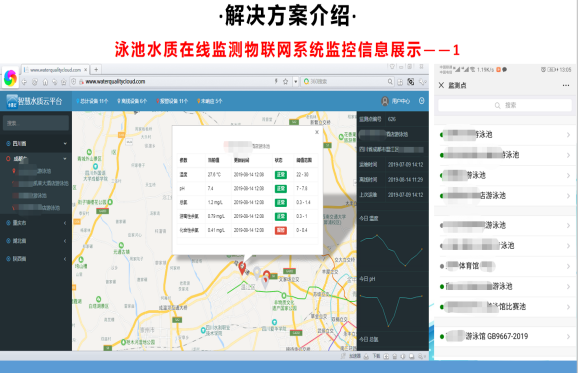Viewport: 579px width, 373px height.
Task: Expand the 湖北省 region in sidebar
Action: pyautogui.click(x=36, y=241)
